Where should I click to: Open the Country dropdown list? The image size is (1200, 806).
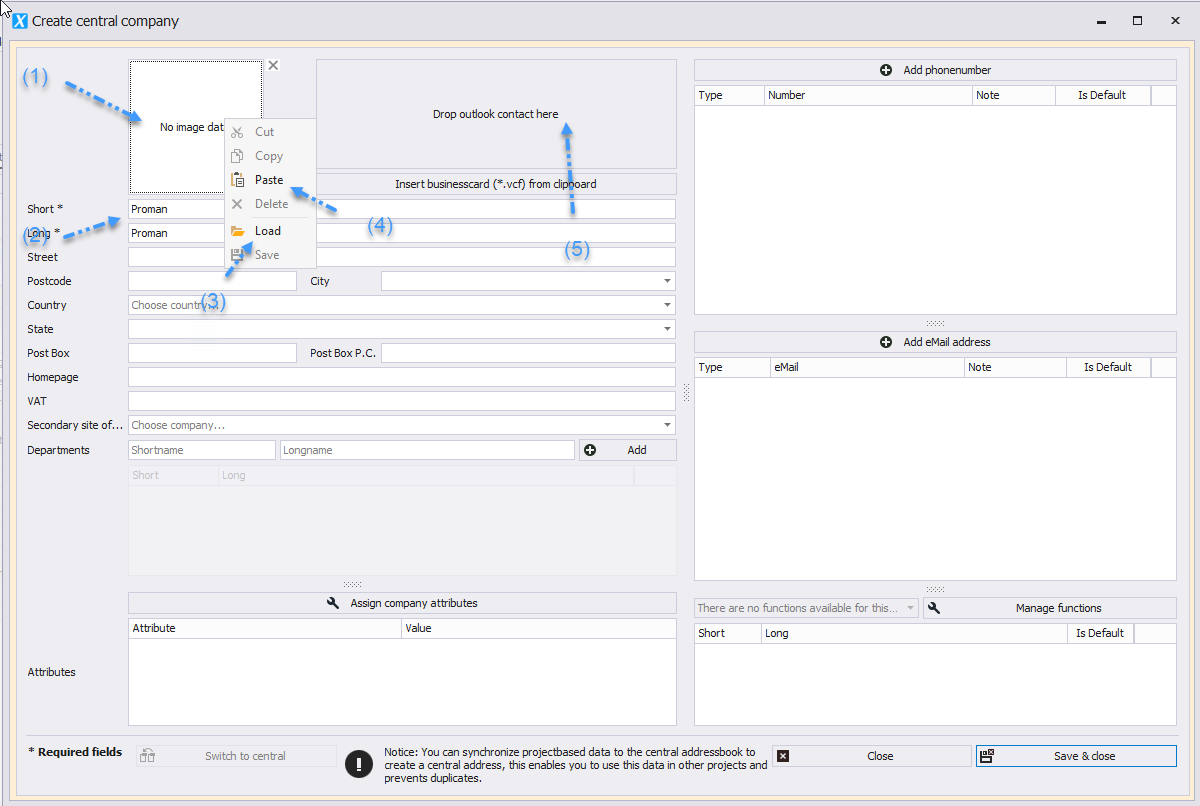click(667, 305)
